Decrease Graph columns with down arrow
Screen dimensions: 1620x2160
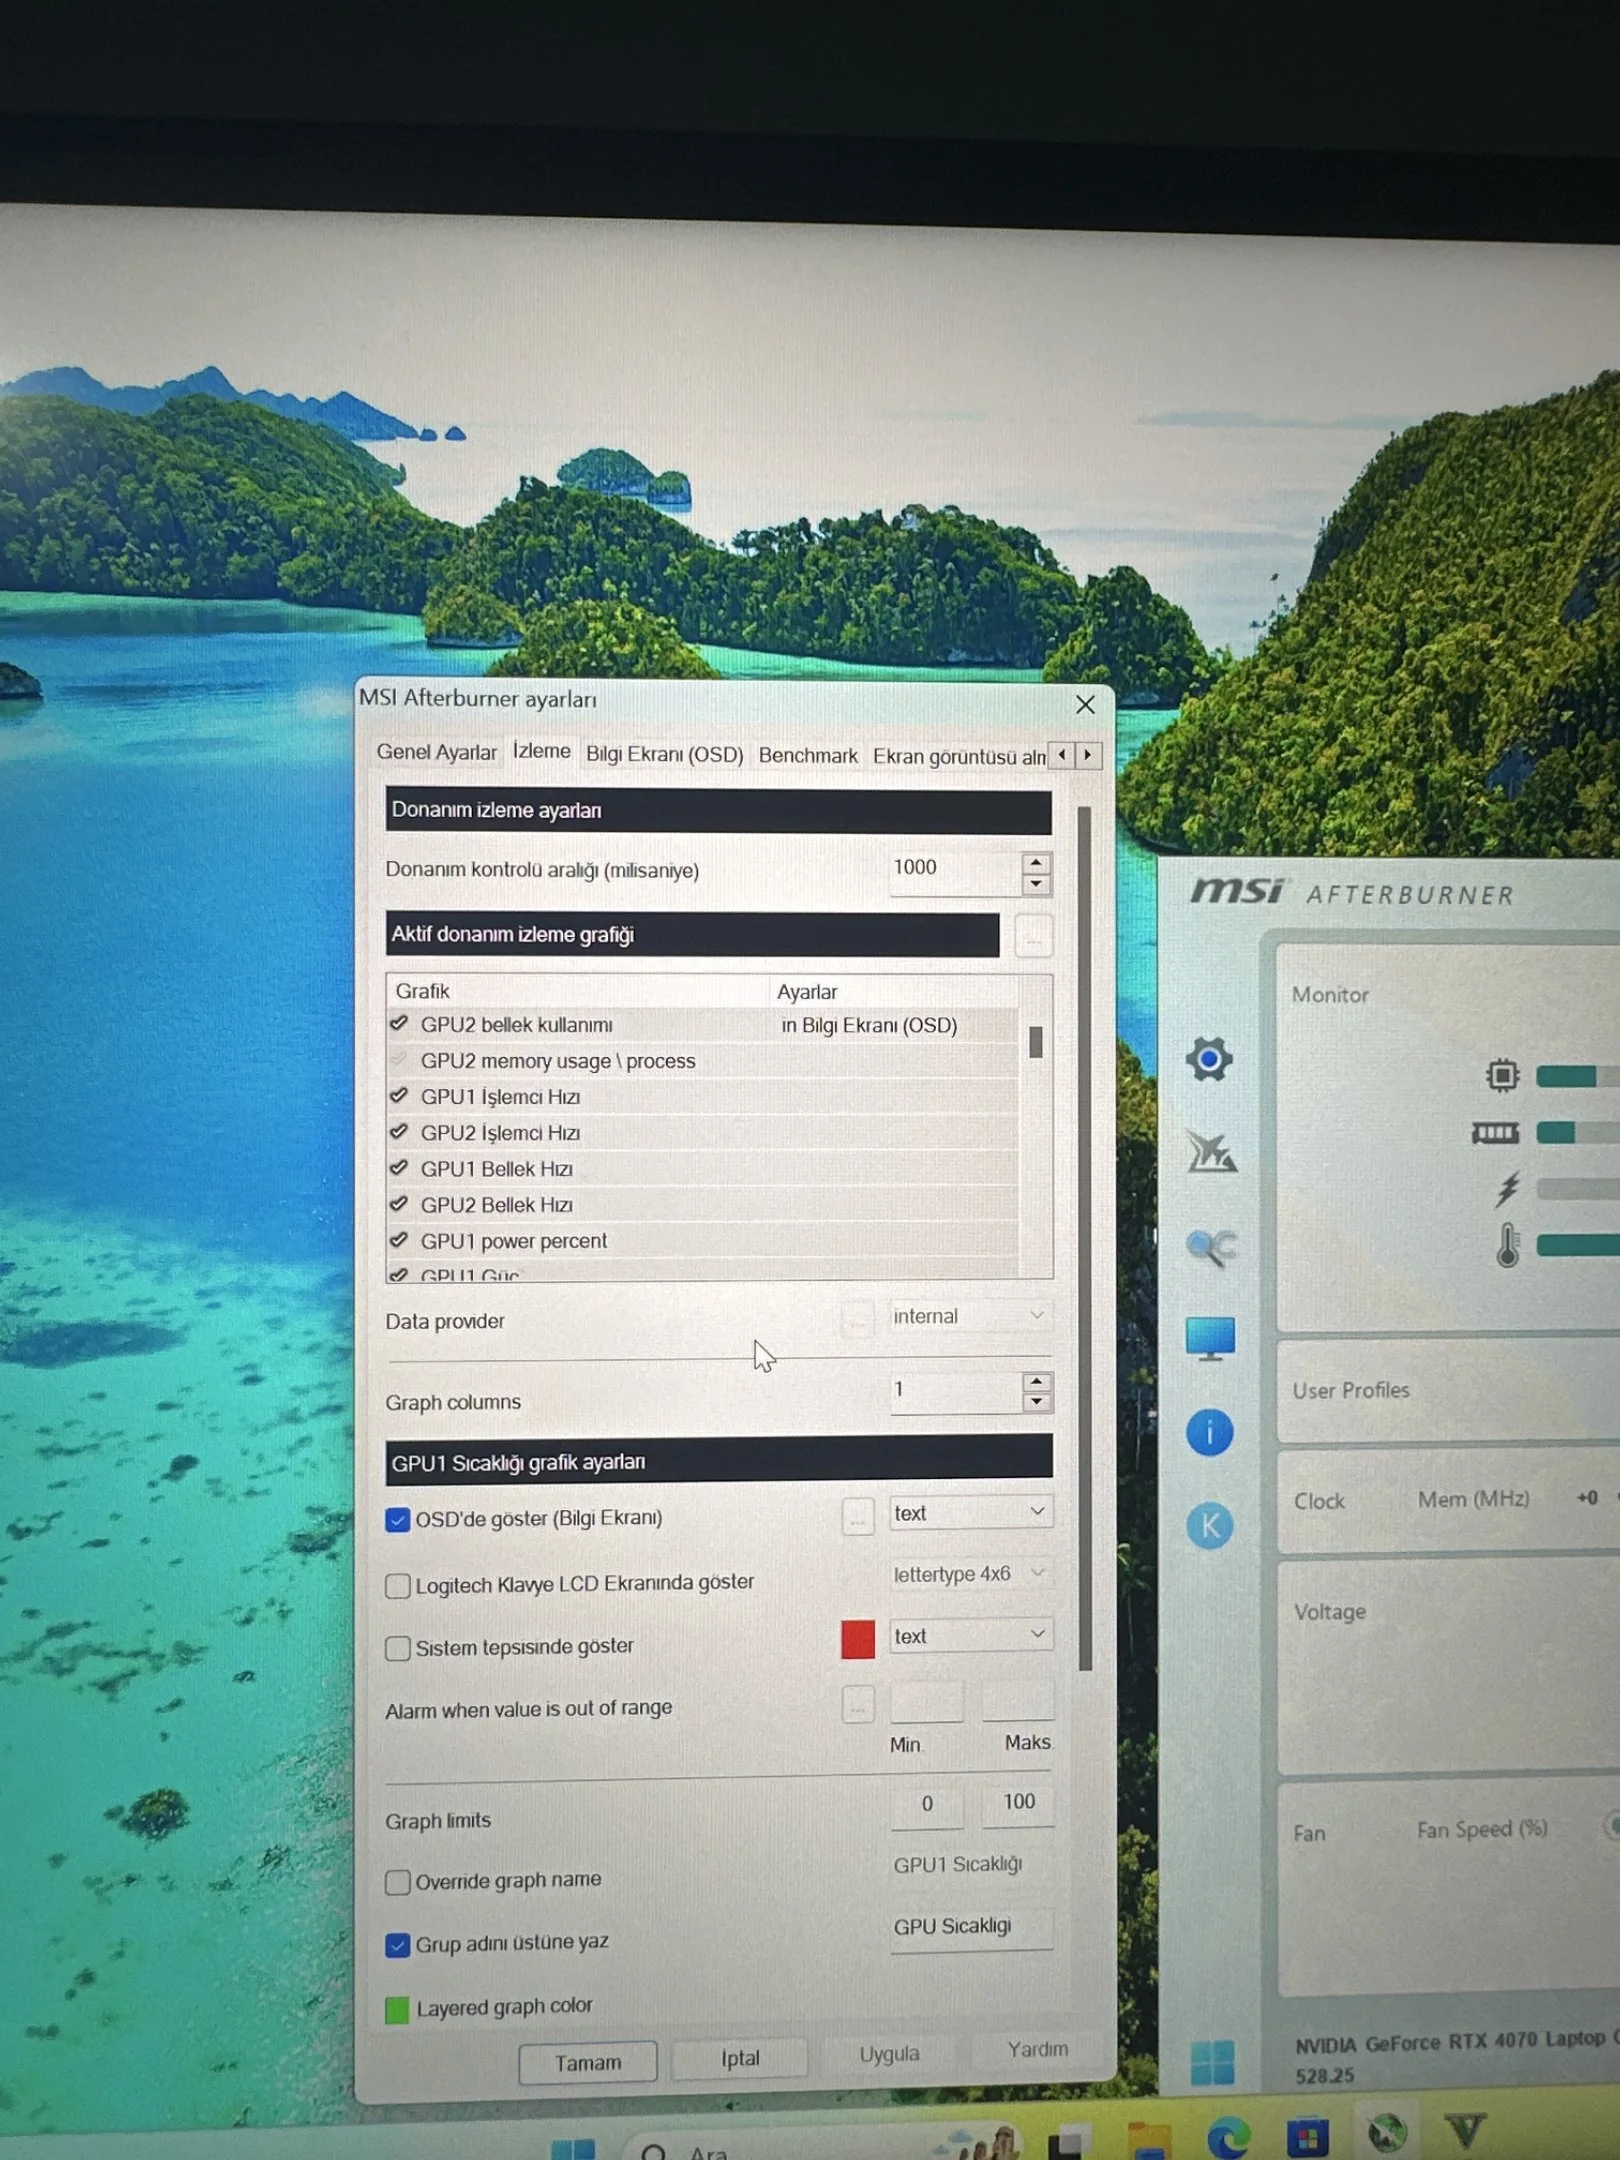coord(1037,1402)
